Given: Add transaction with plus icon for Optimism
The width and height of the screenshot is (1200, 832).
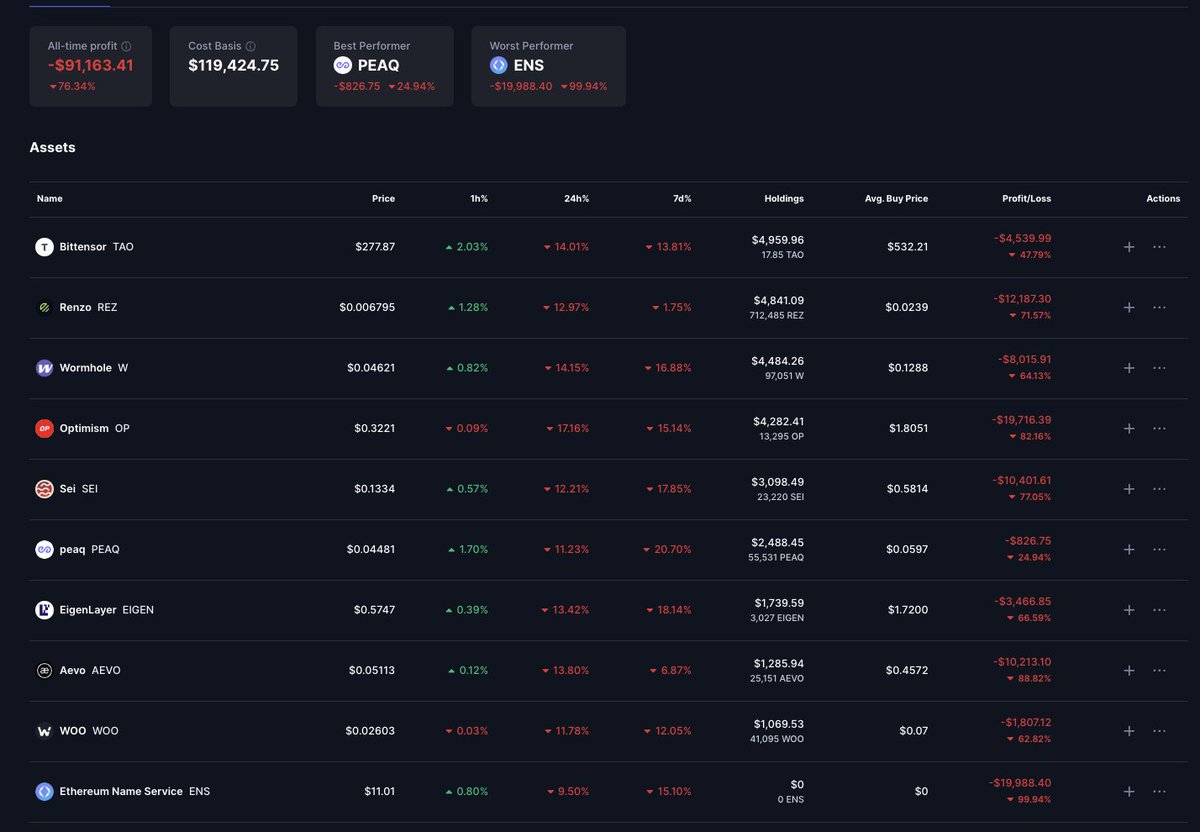Looking at the screenshot, I should point(1129,428).
